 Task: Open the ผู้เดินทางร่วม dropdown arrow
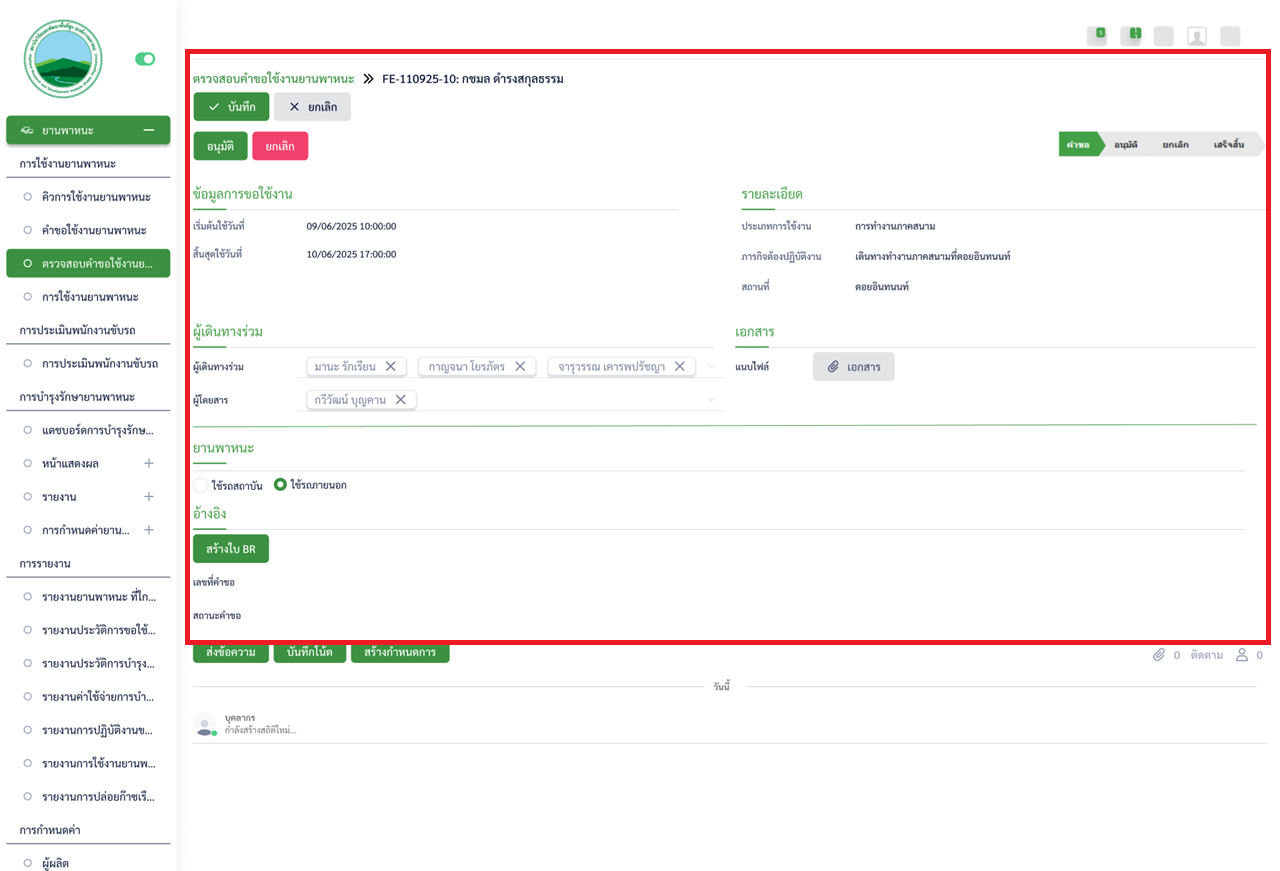712,367
